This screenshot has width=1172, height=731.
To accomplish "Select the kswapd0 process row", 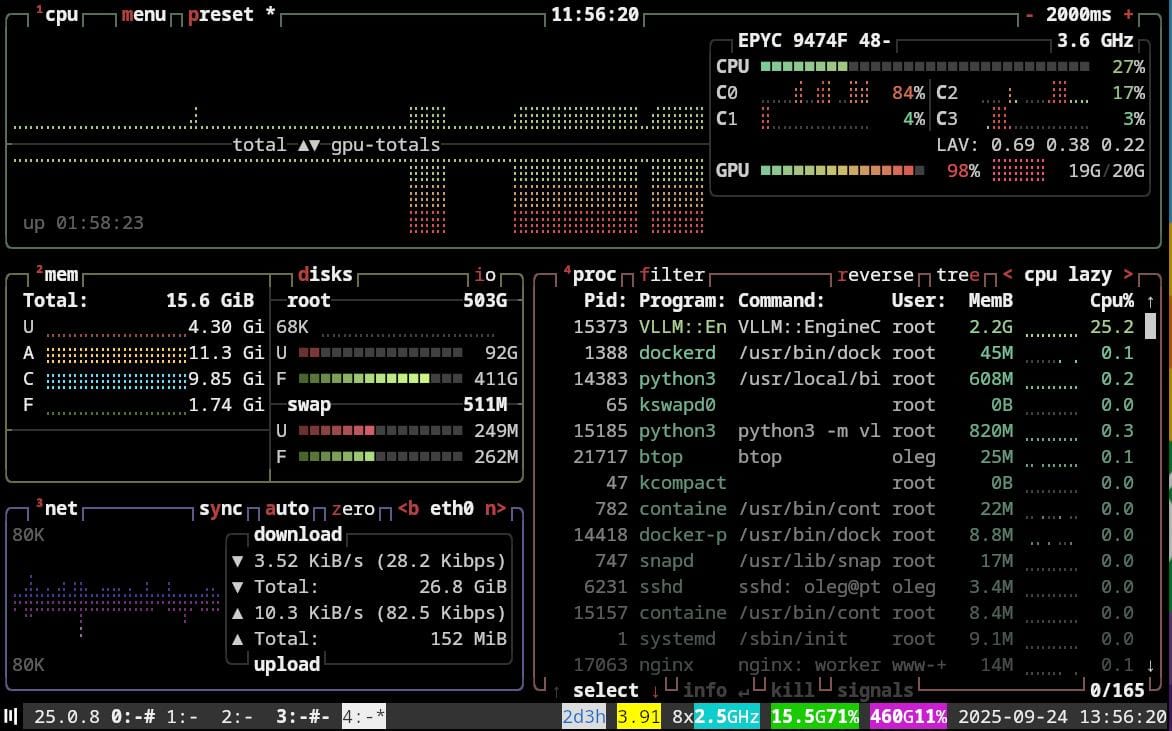I will 853,405.
